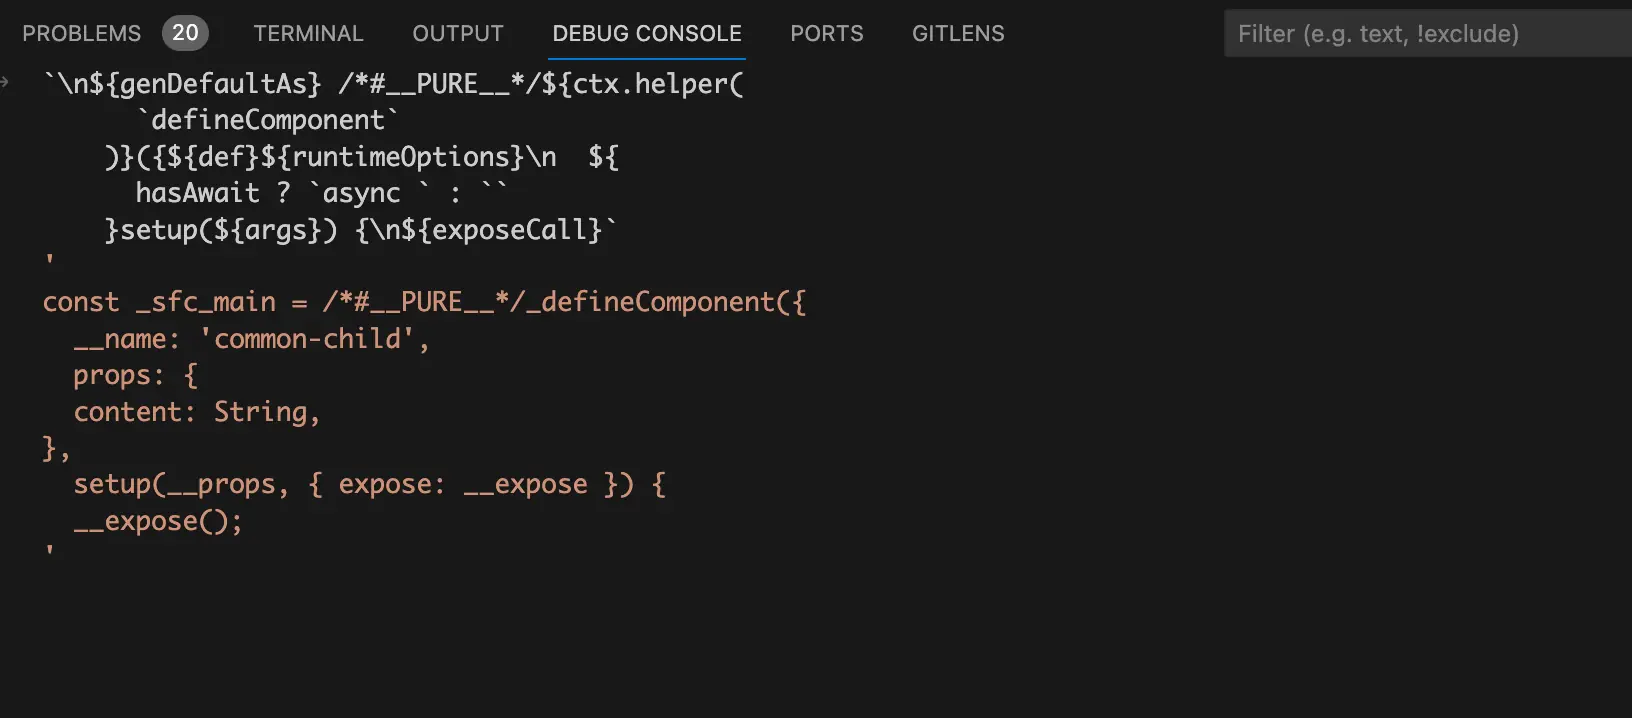Image resolution: width=1632 pixels, height=718 pixels.
Task: Click the input arrow icon beside first console entry
Action: click(6, 83)
